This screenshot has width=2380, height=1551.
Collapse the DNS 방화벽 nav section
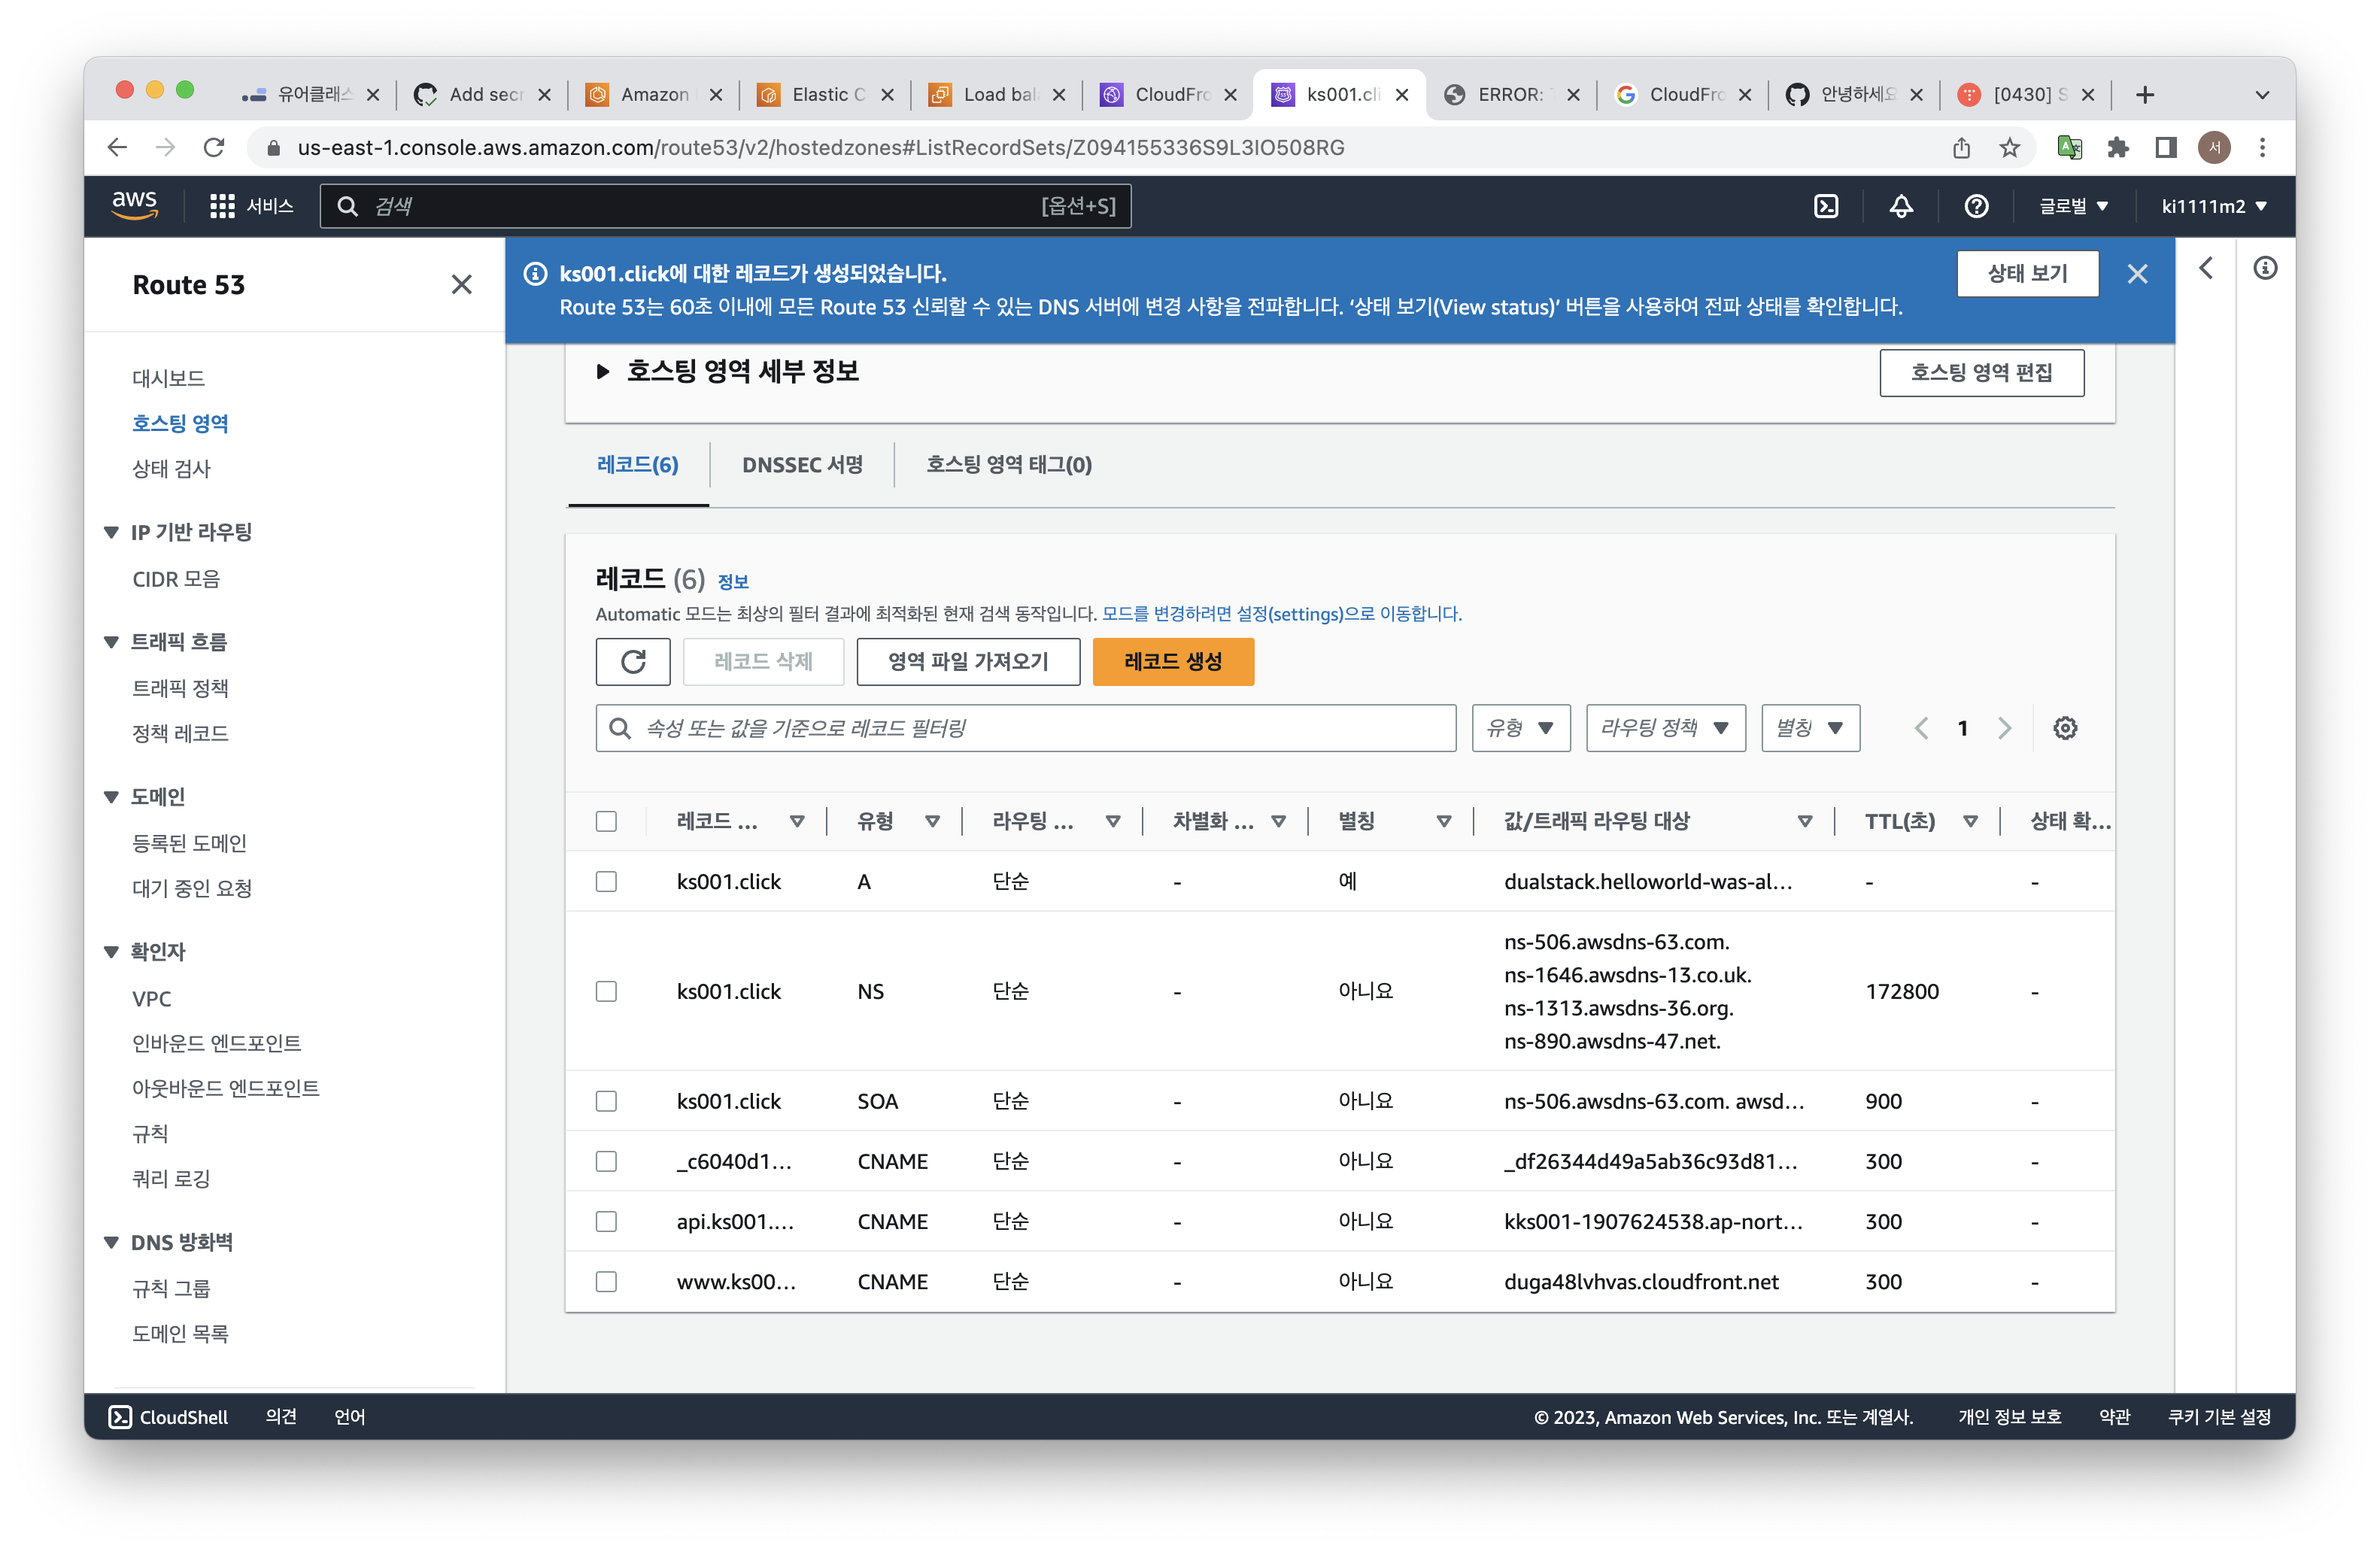(x=112, y=1243)
